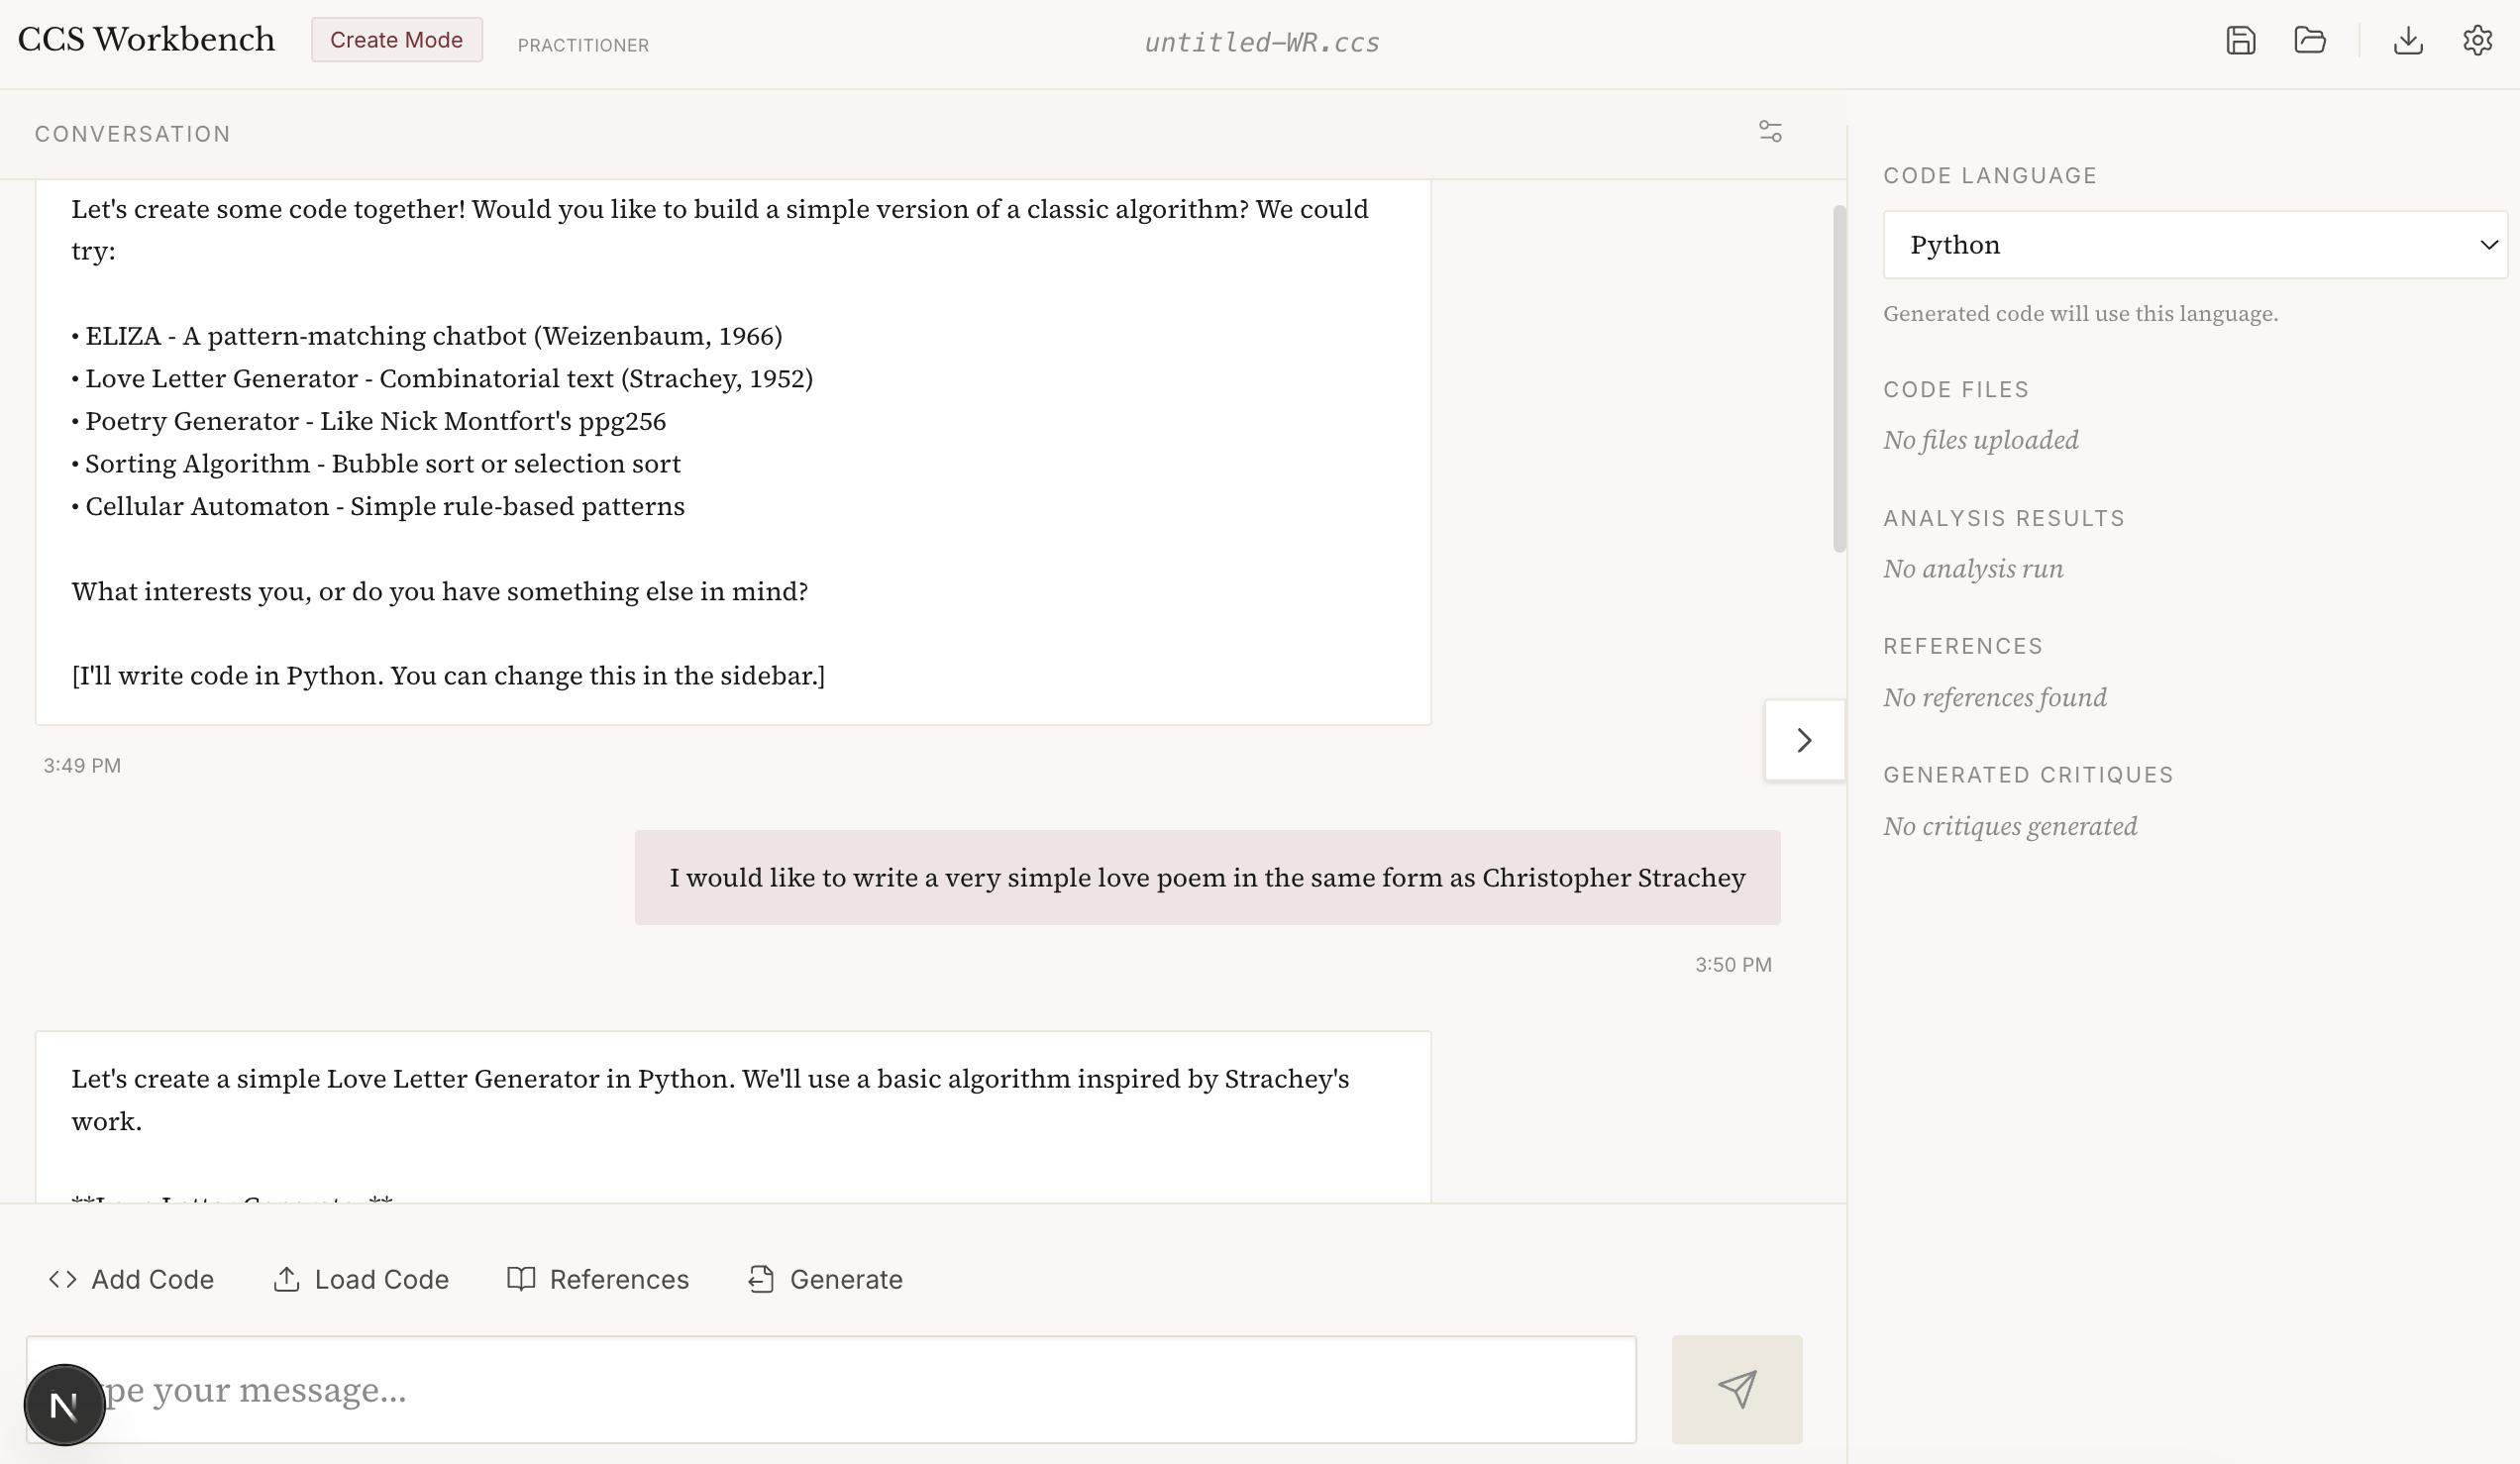The image size is (2520, 1464).
Task: Open the settings gear icon
Action: (2477, 41)
